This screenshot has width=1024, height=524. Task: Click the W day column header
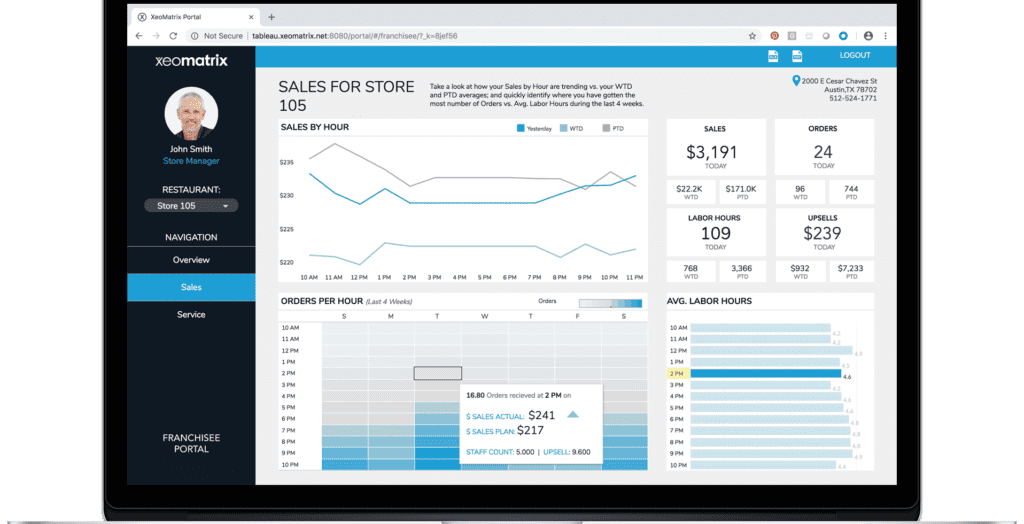[x=485, y=316]
